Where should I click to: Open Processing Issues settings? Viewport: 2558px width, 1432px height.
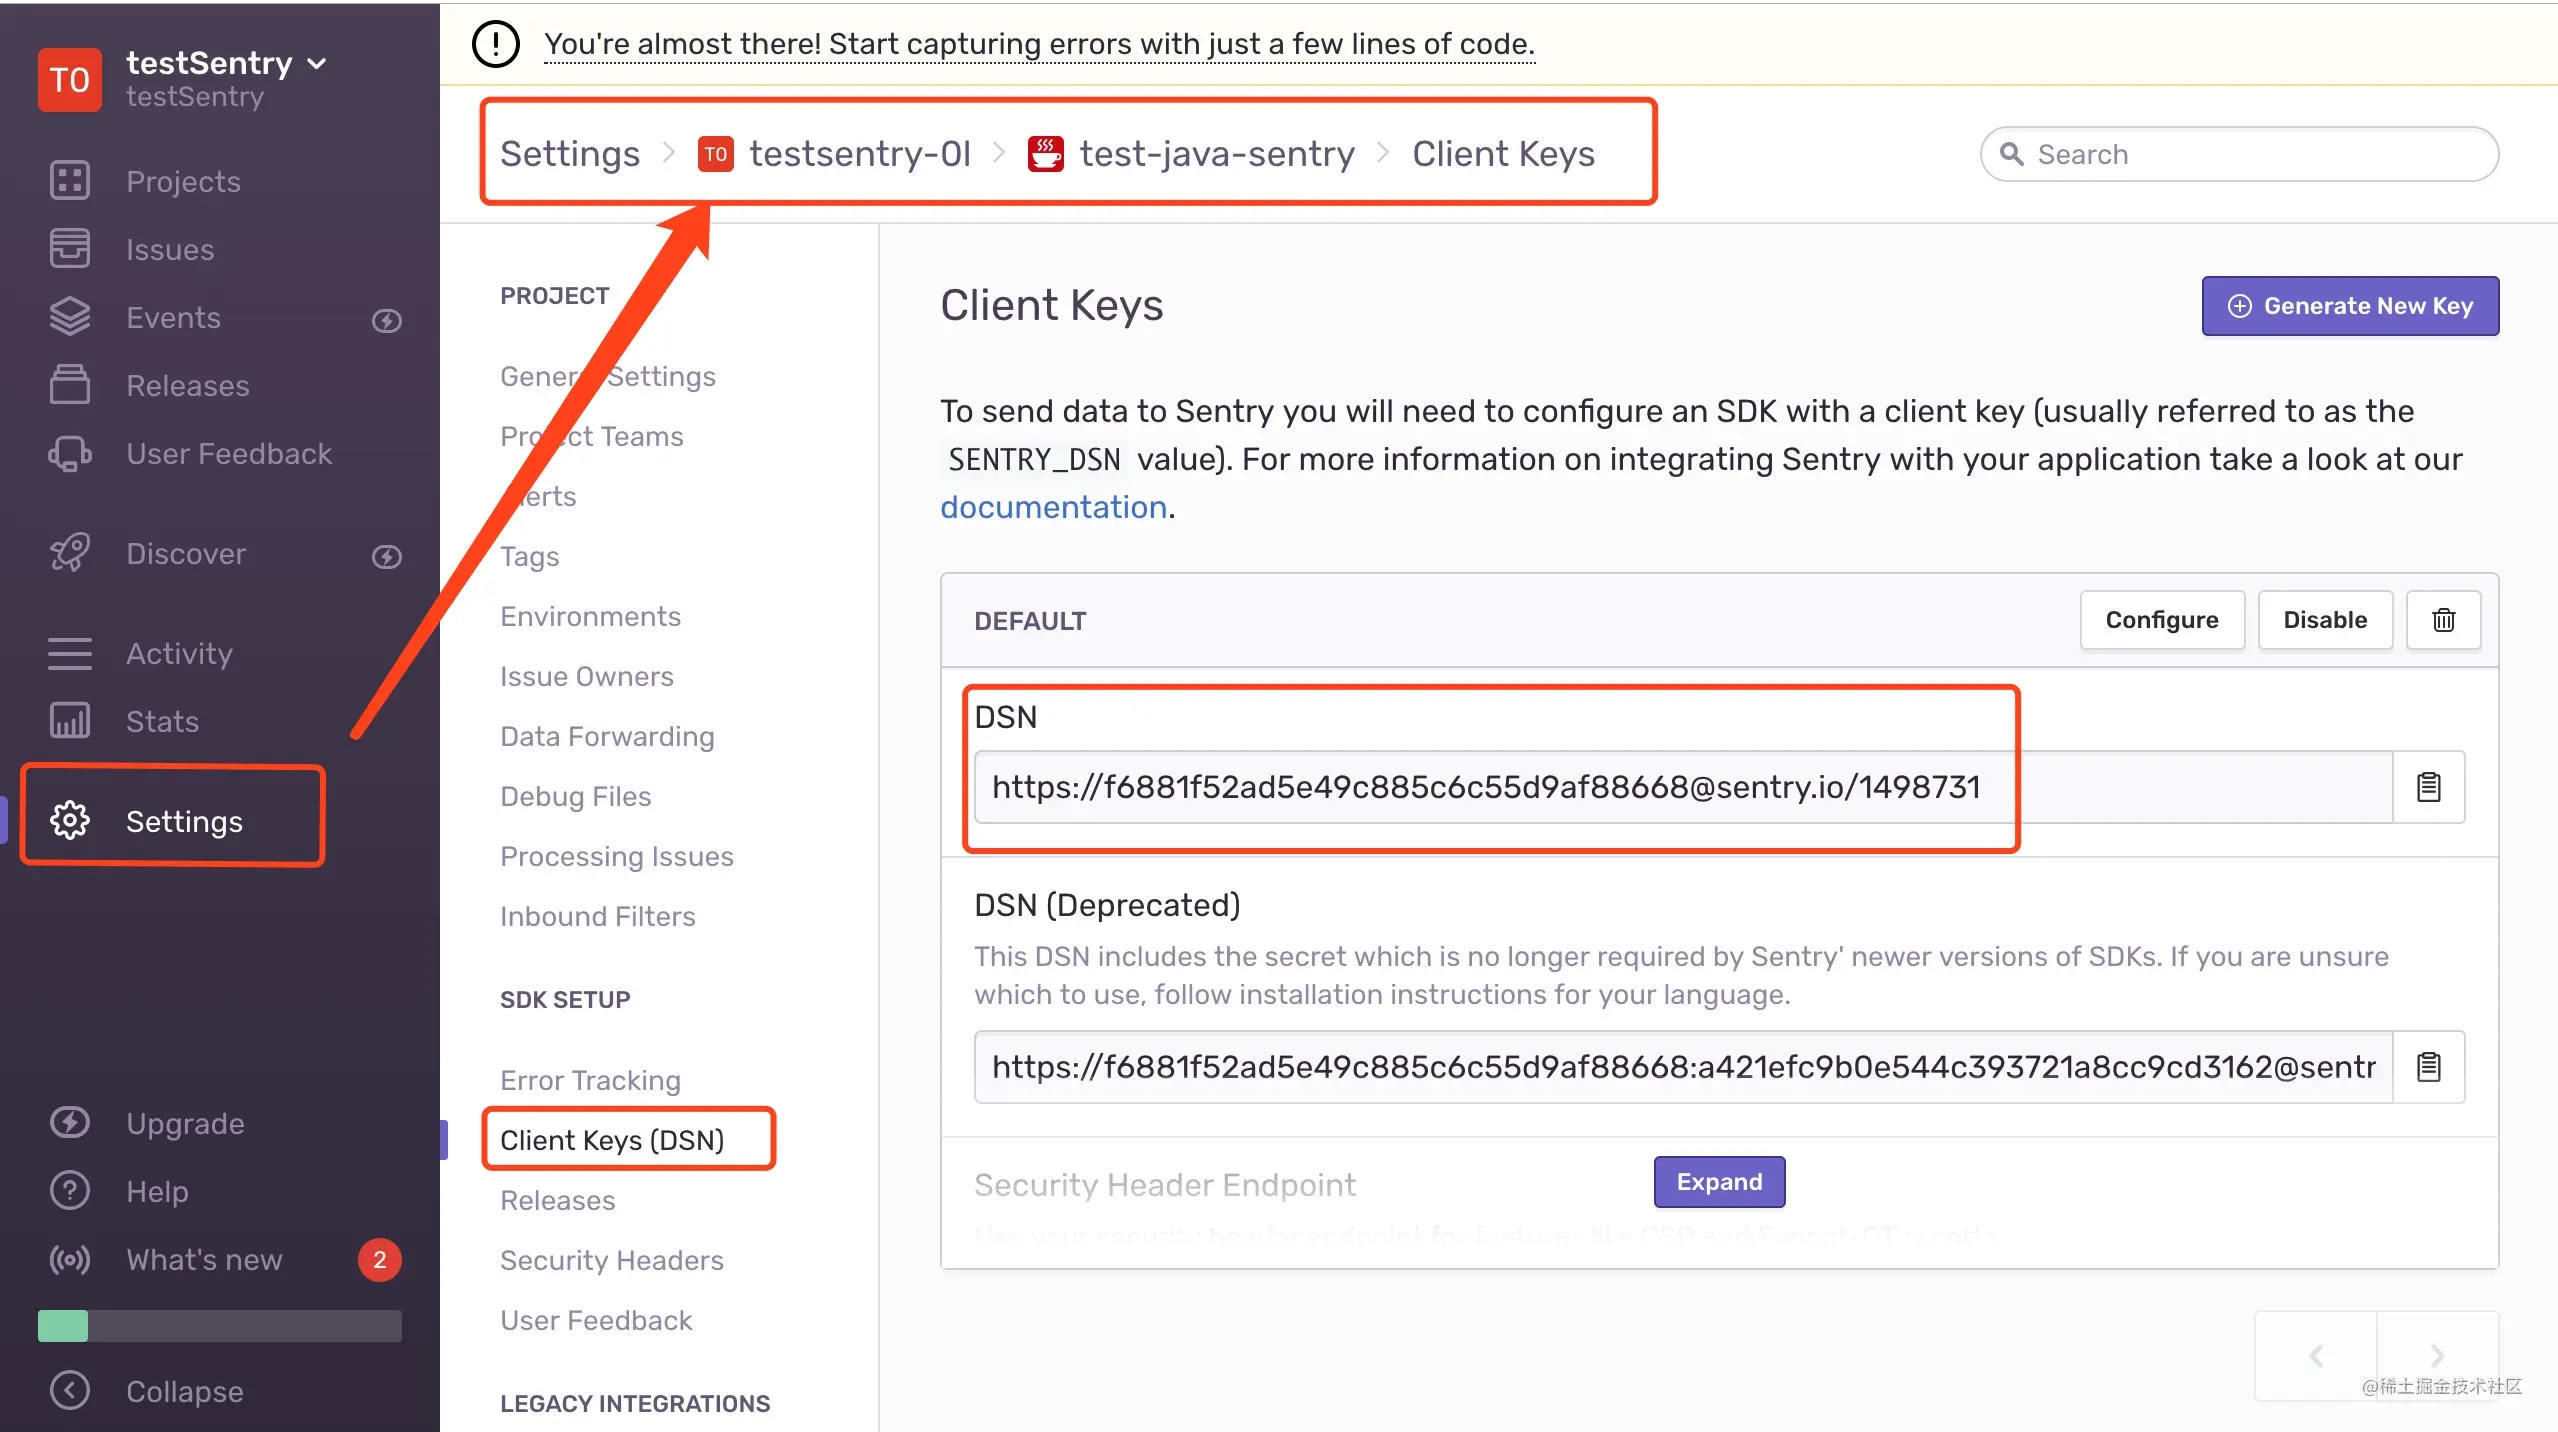tap(617, 856)
